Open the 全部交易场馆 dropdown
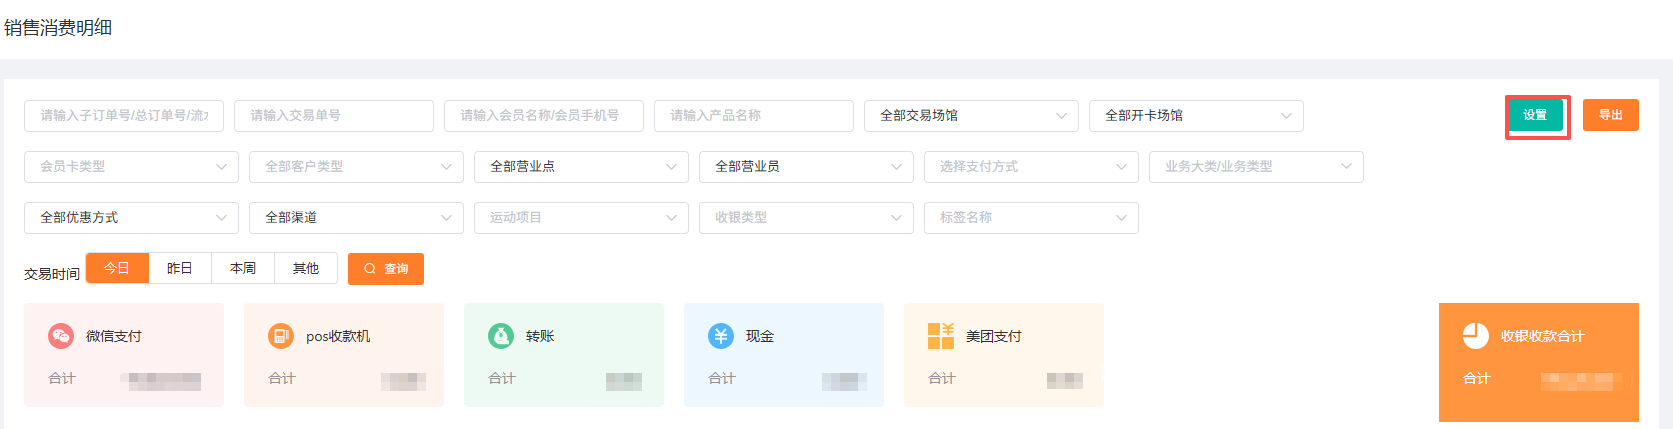1673x429 pixels. 970,116
